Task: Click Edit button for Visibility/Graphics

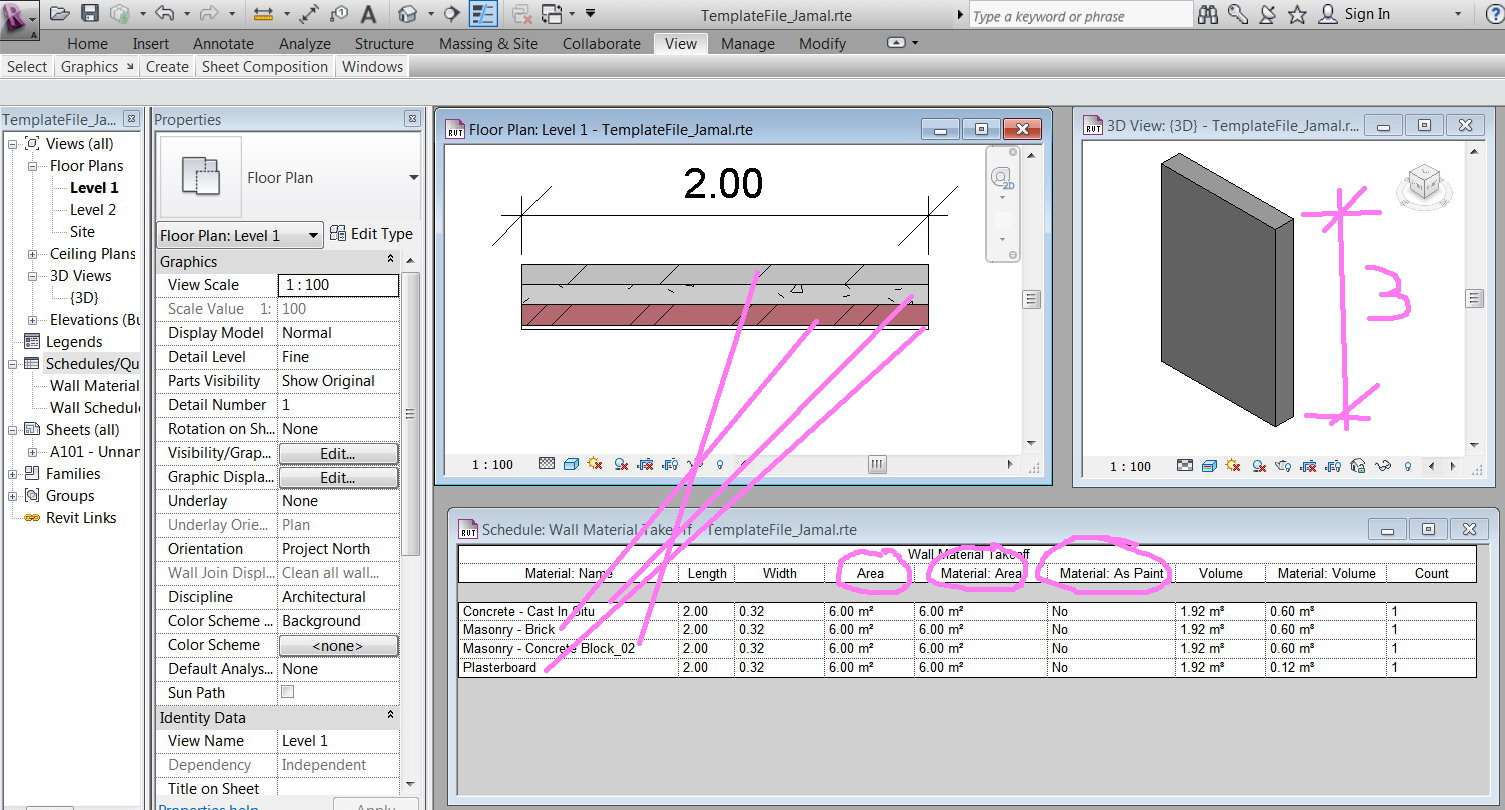Action: pos(338,453)
